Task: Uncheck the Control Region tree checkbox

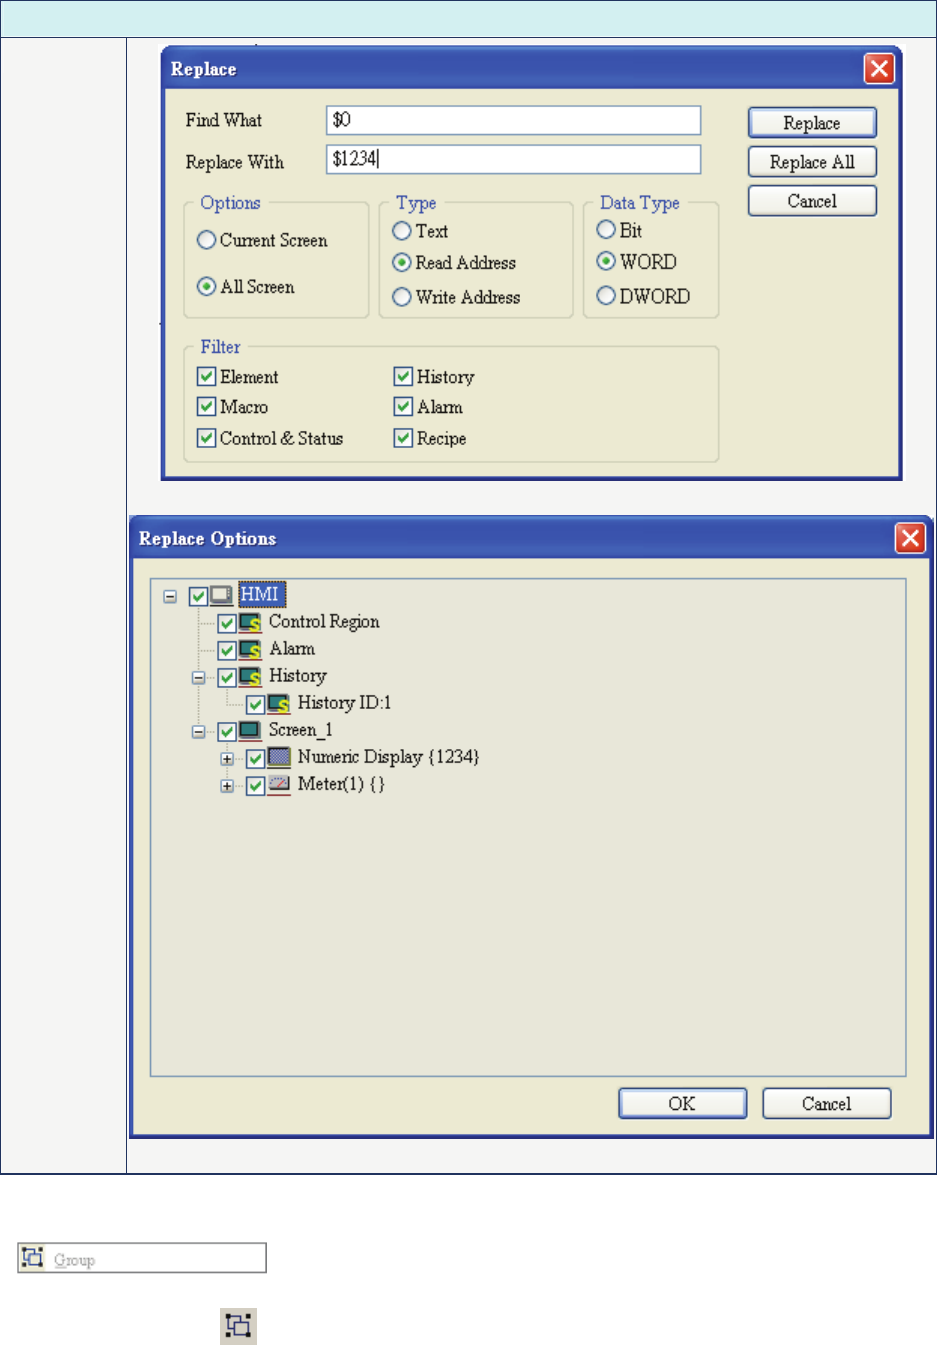Action: [227, 623]
